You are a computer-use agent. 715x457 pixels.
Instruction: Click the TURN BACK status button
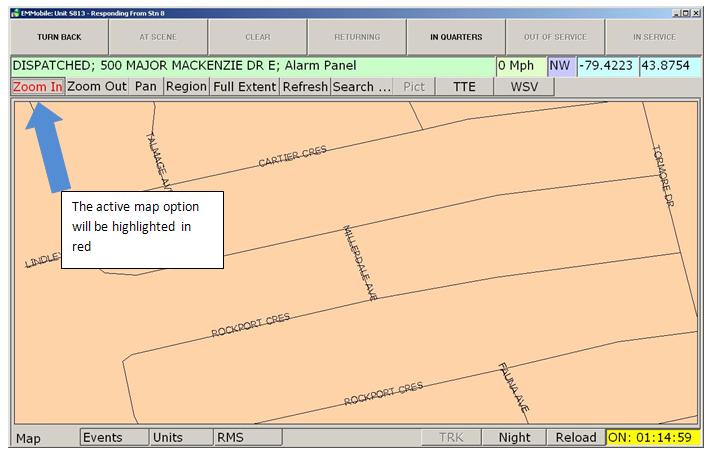(59, 37)
